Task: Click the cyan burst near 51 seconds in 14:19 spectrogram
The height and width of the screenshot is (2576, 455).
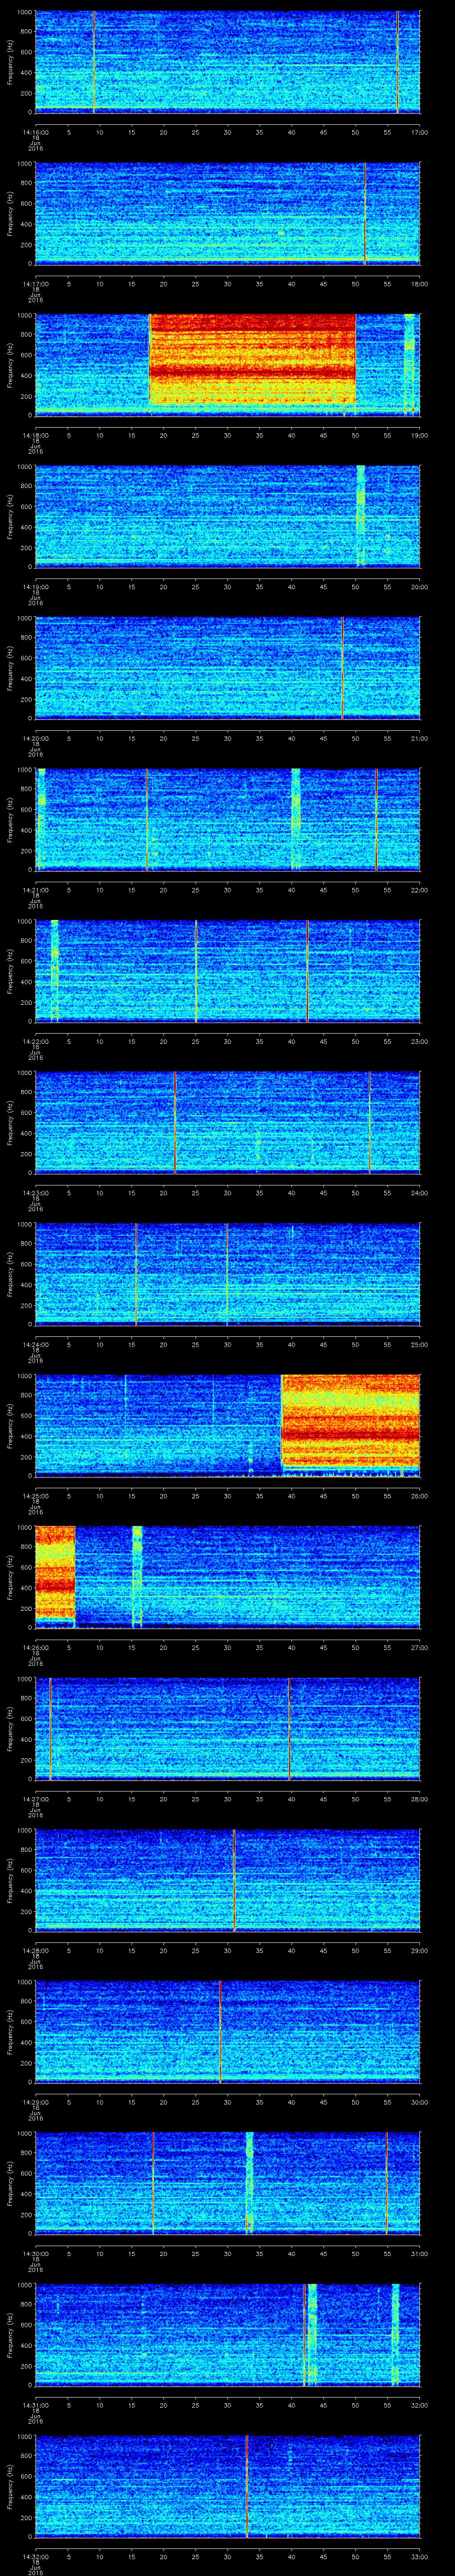Action: click(x=361, y=516)
